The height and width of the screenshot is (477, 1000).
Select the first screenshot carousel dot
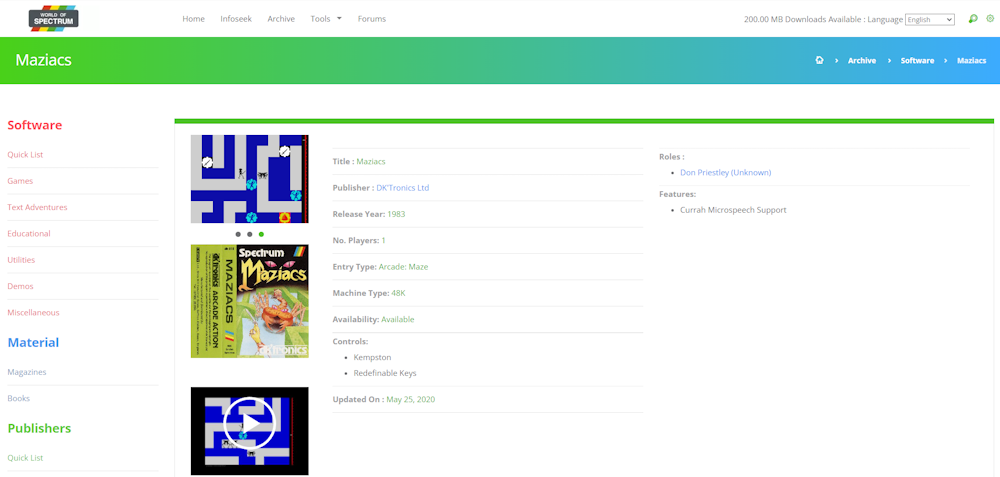tap(238, 234)
